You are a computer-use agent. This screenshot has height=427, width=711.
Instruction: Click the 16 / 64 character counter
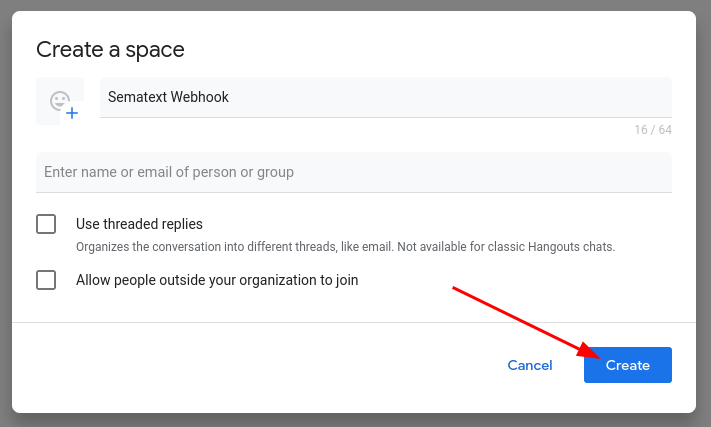(653, 130)
